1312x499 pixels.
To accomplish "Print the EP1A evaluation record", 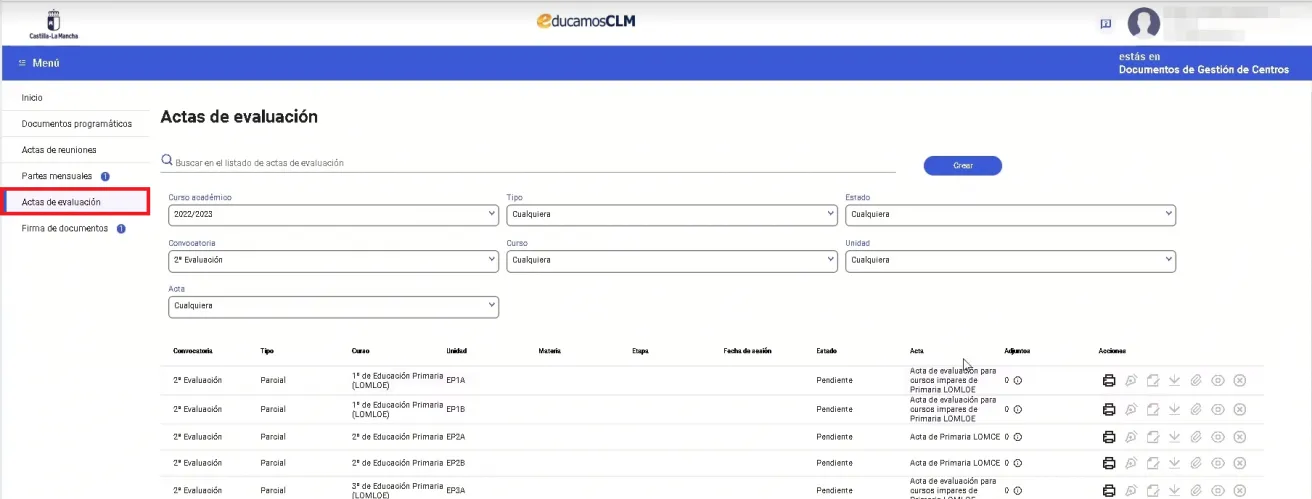I will click(x=1108, y=381).
